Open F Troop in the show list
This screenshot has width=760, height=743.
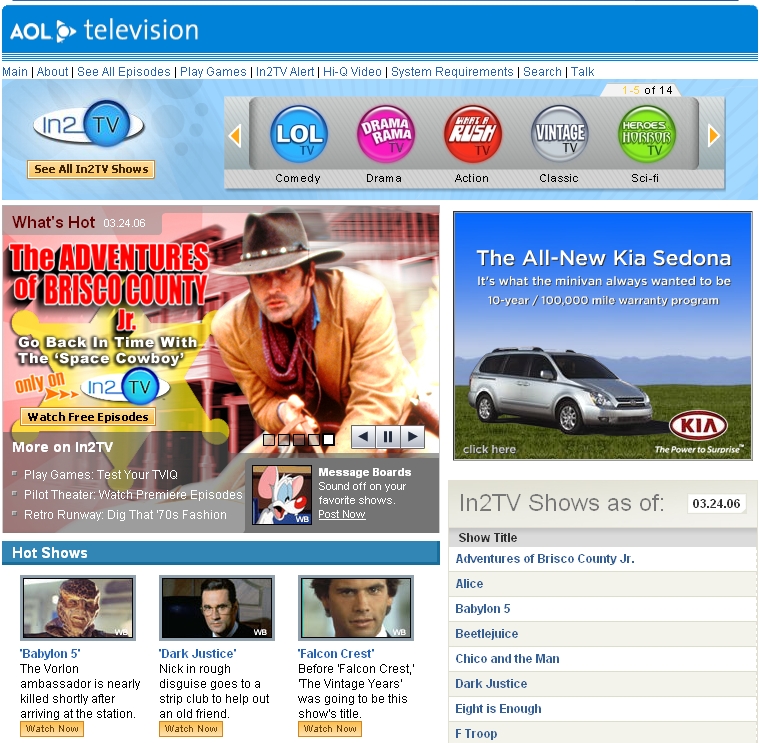coord(476,734)
